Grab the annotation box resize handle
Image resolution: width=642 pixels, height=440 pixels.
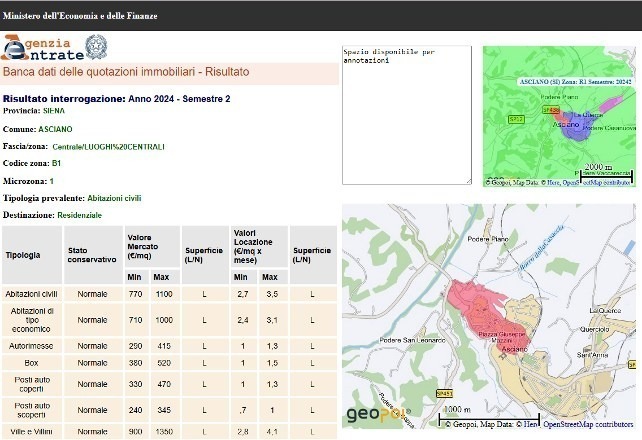pyautogui.click(x=467, y=181)
